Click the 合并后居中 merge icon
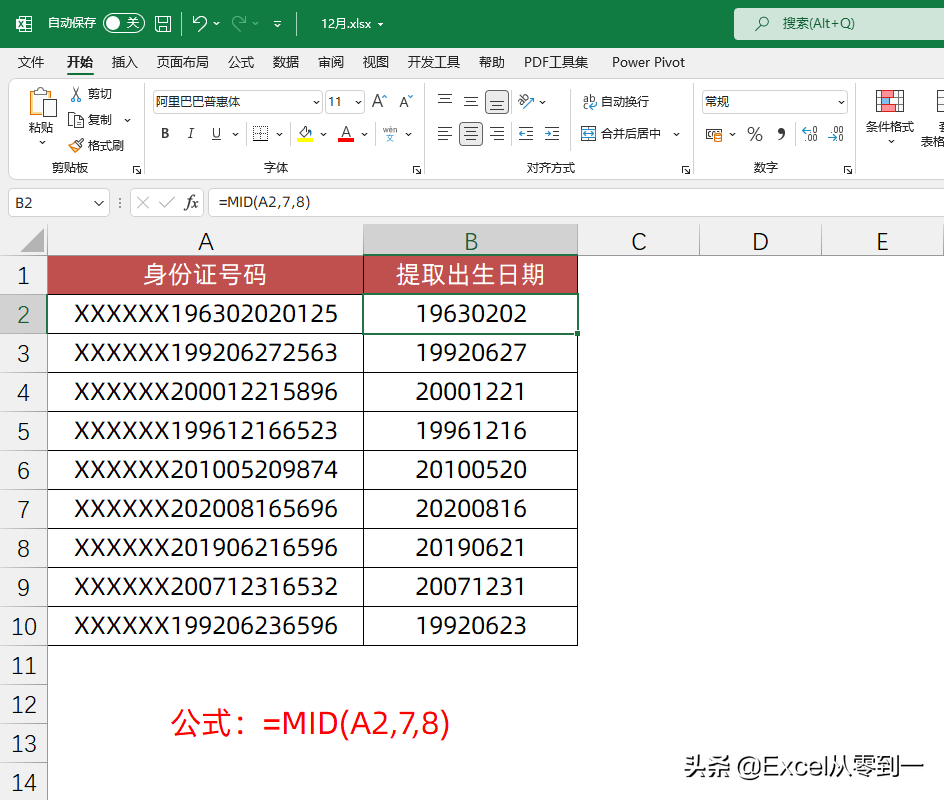The image size is (944, 800). point(587,133)
